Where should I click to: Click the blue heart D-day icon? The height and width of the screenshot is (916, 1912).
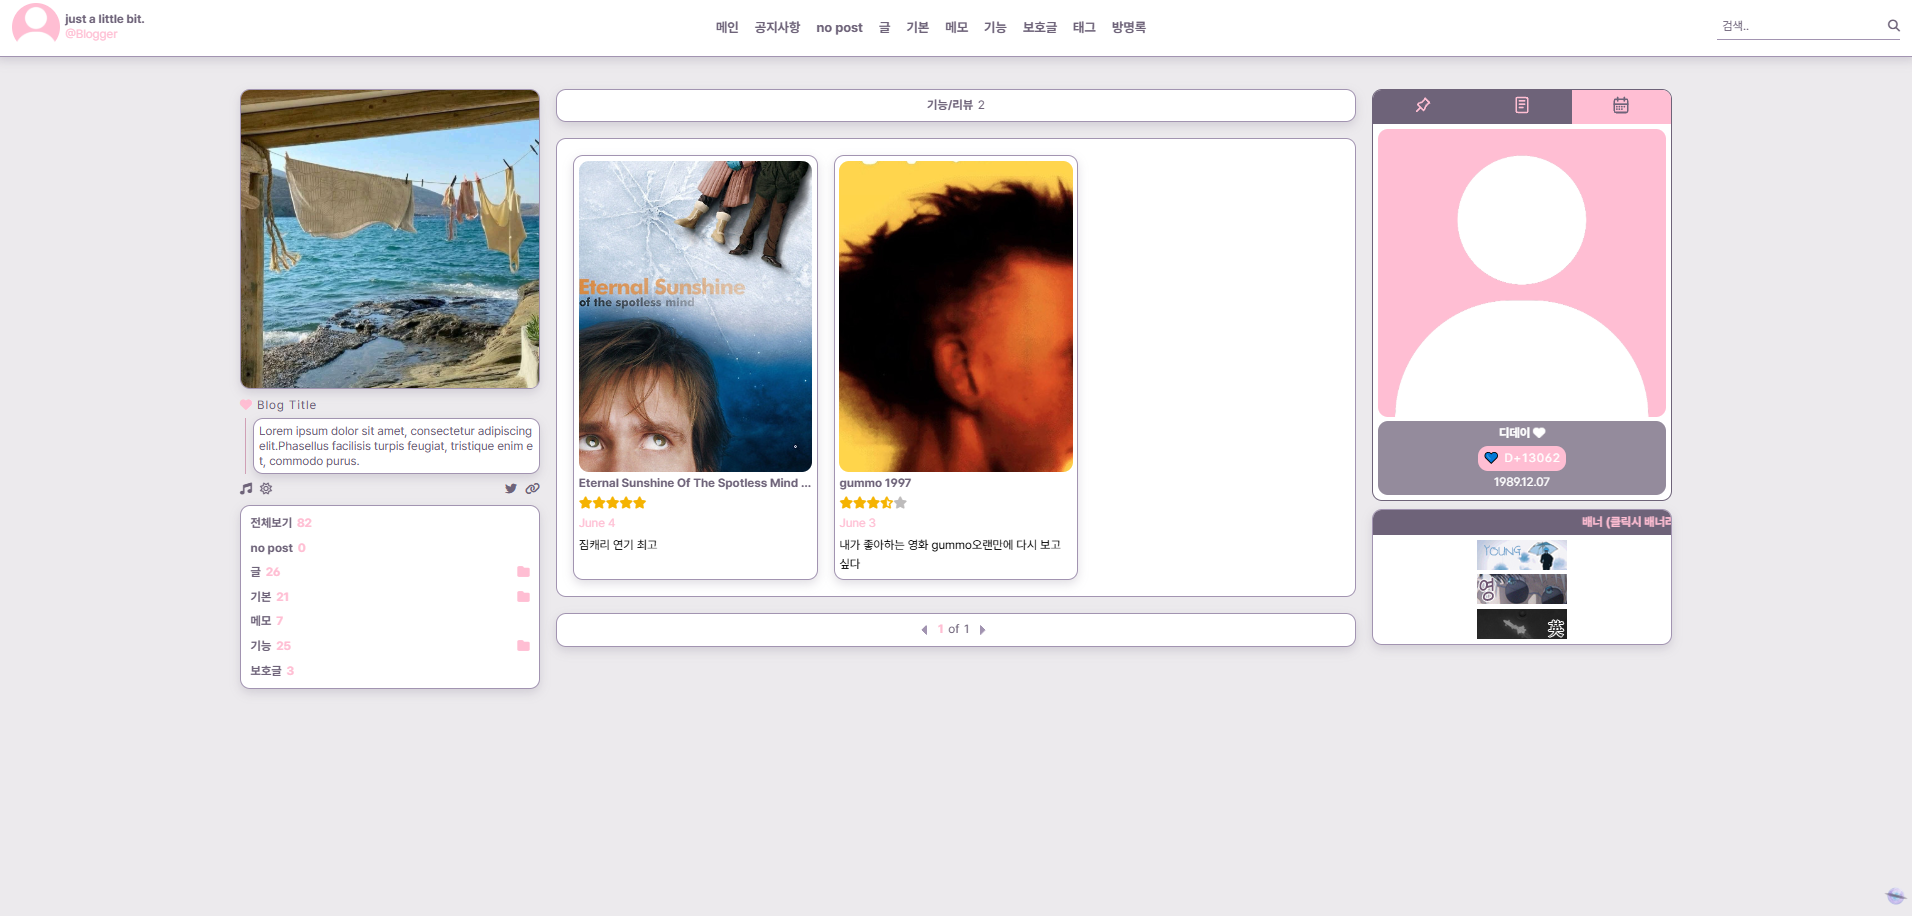pos(1491,458)
